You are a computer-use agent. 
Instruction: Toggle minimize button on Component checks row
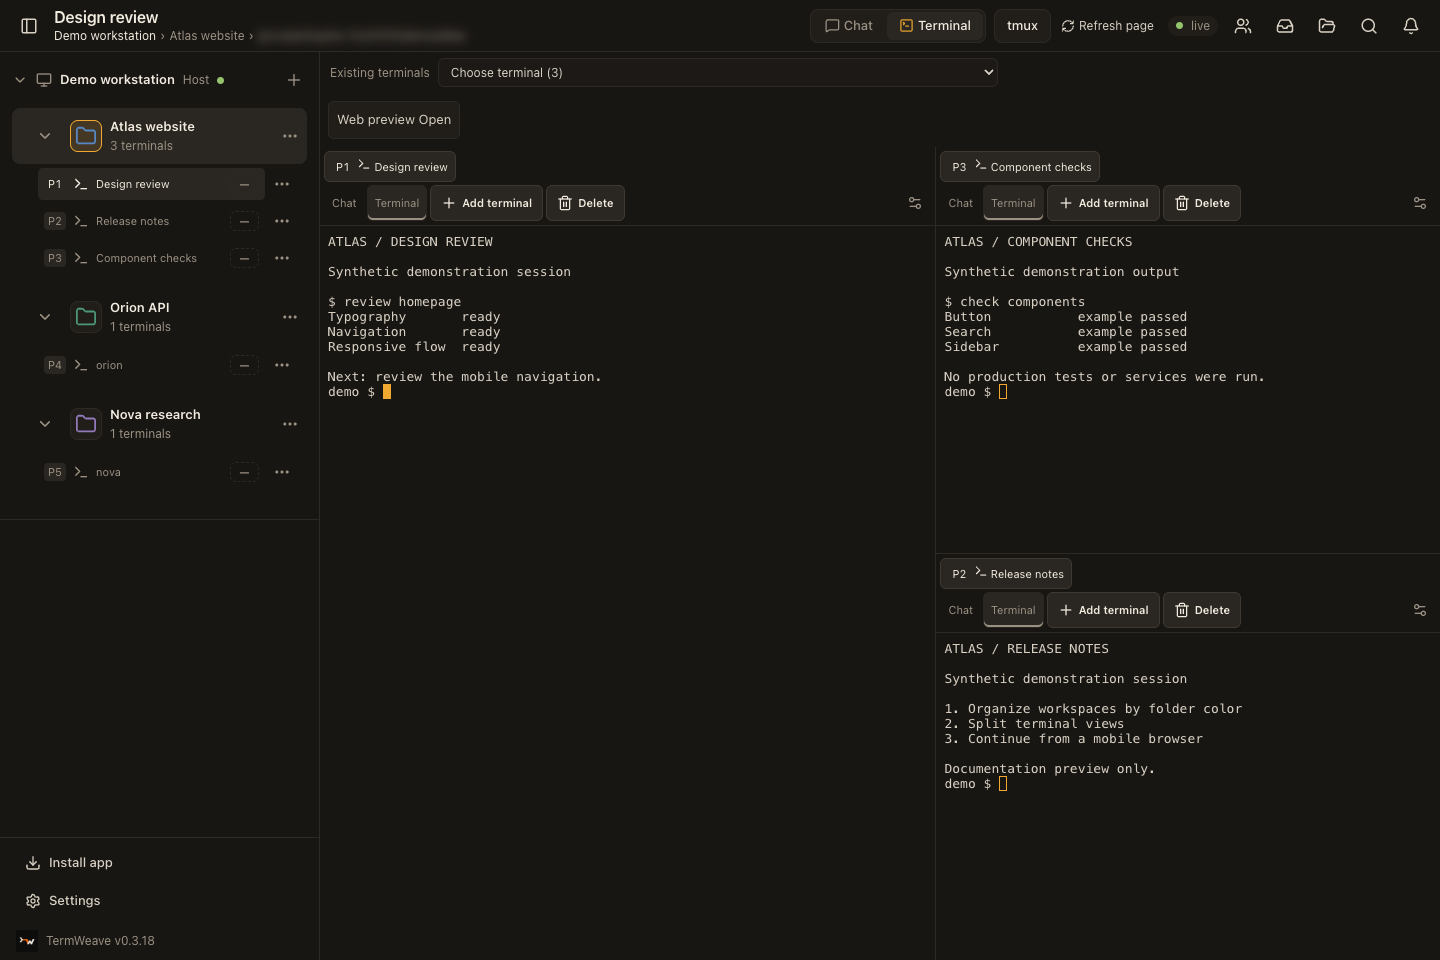click(x=244, y=258)
